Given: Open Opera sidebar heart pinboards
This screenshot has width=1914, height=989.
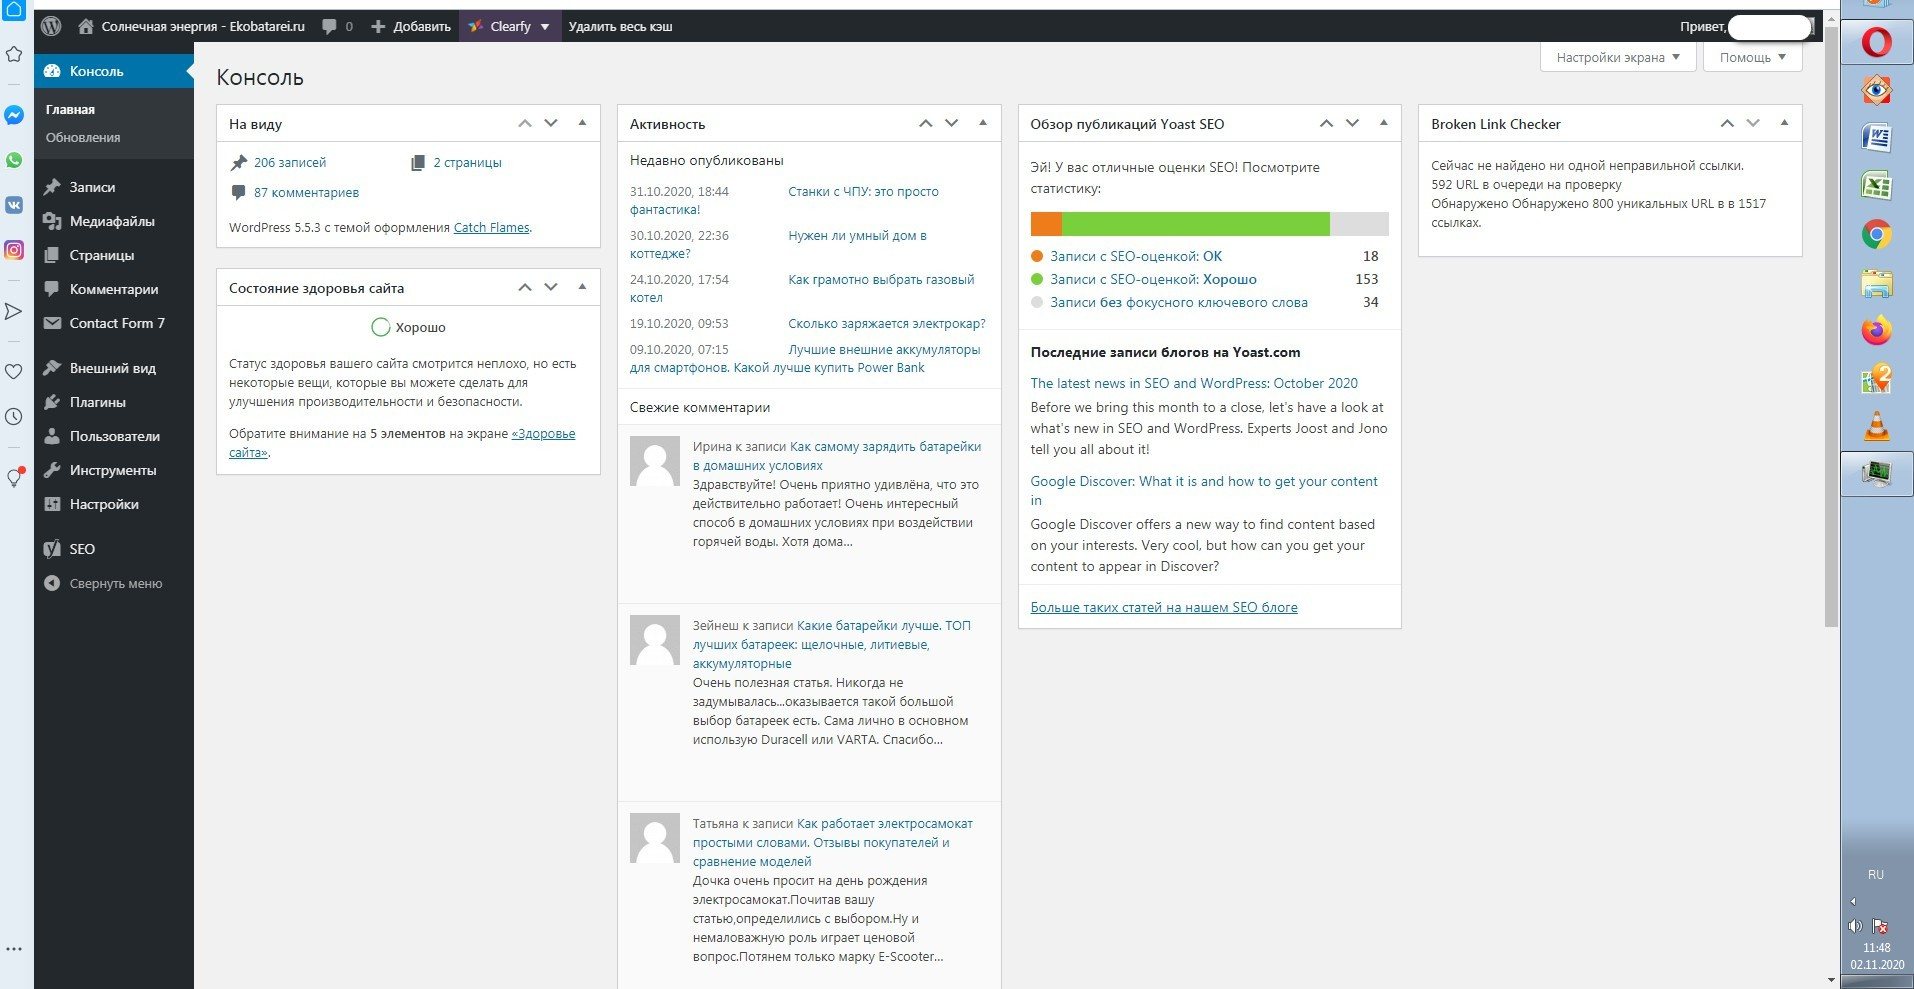Looking at the screenshot, I should tap(14, 372).
